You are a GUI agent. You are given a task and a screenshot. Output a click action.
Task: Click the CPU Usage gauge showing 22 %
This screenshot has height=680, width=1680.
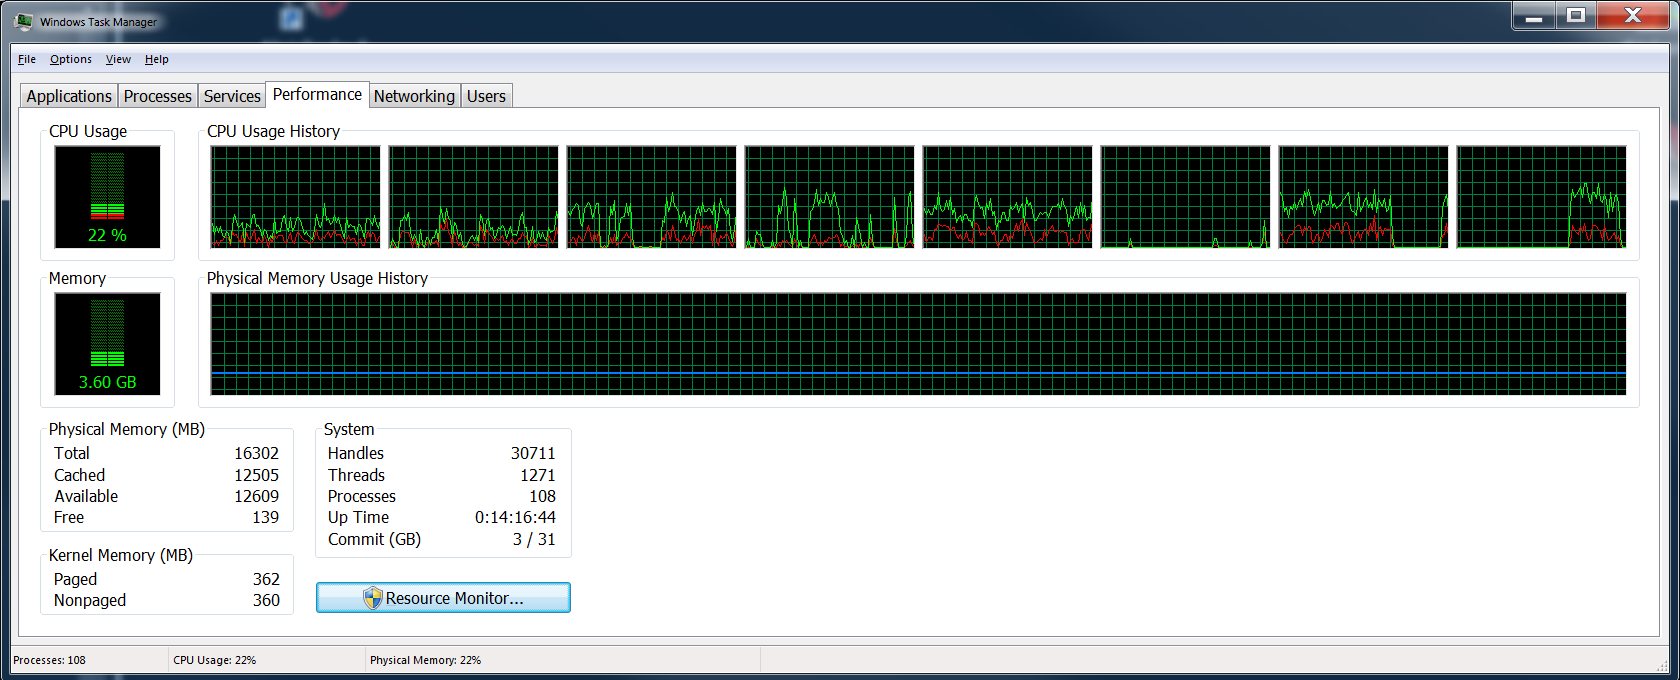pyautogui.click(x=107, y=197)
